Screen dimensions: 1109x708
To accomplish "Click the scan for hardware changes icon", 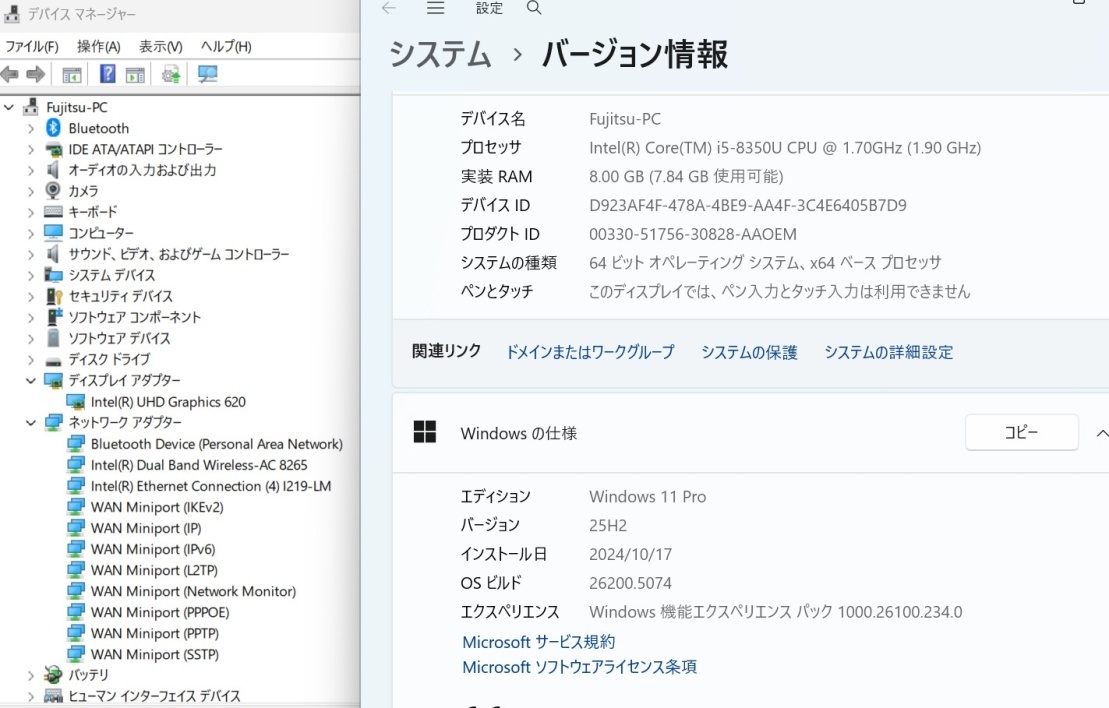I will pyautogui.click(x=208, y=74).
